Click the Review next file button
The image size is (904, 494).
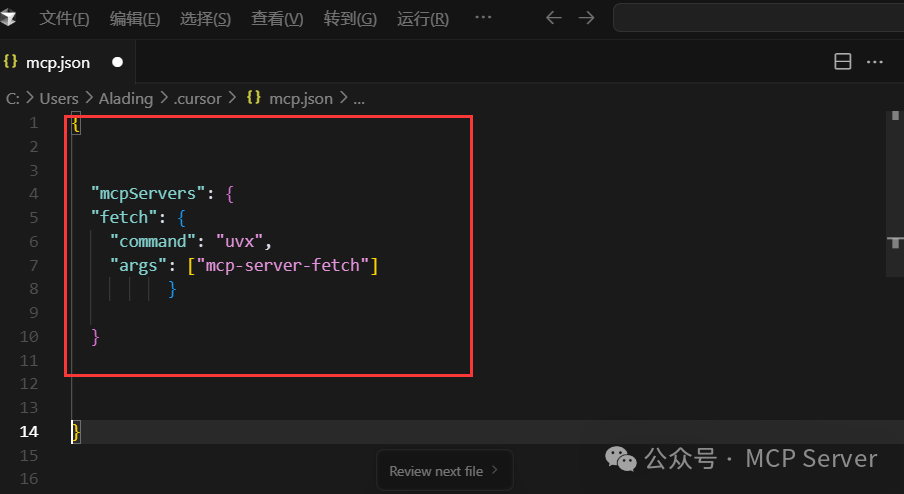[x=444, y=471]
